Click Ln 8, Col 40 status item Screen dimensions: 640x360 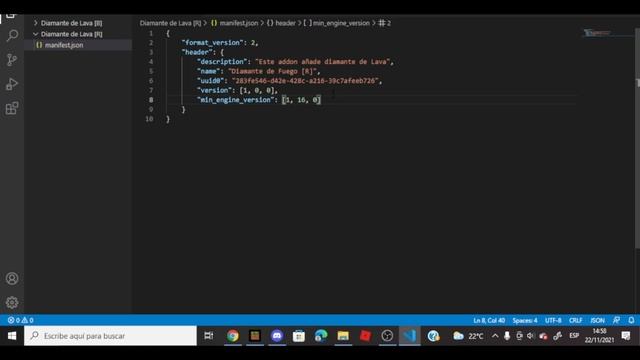[x=489, y=320]
